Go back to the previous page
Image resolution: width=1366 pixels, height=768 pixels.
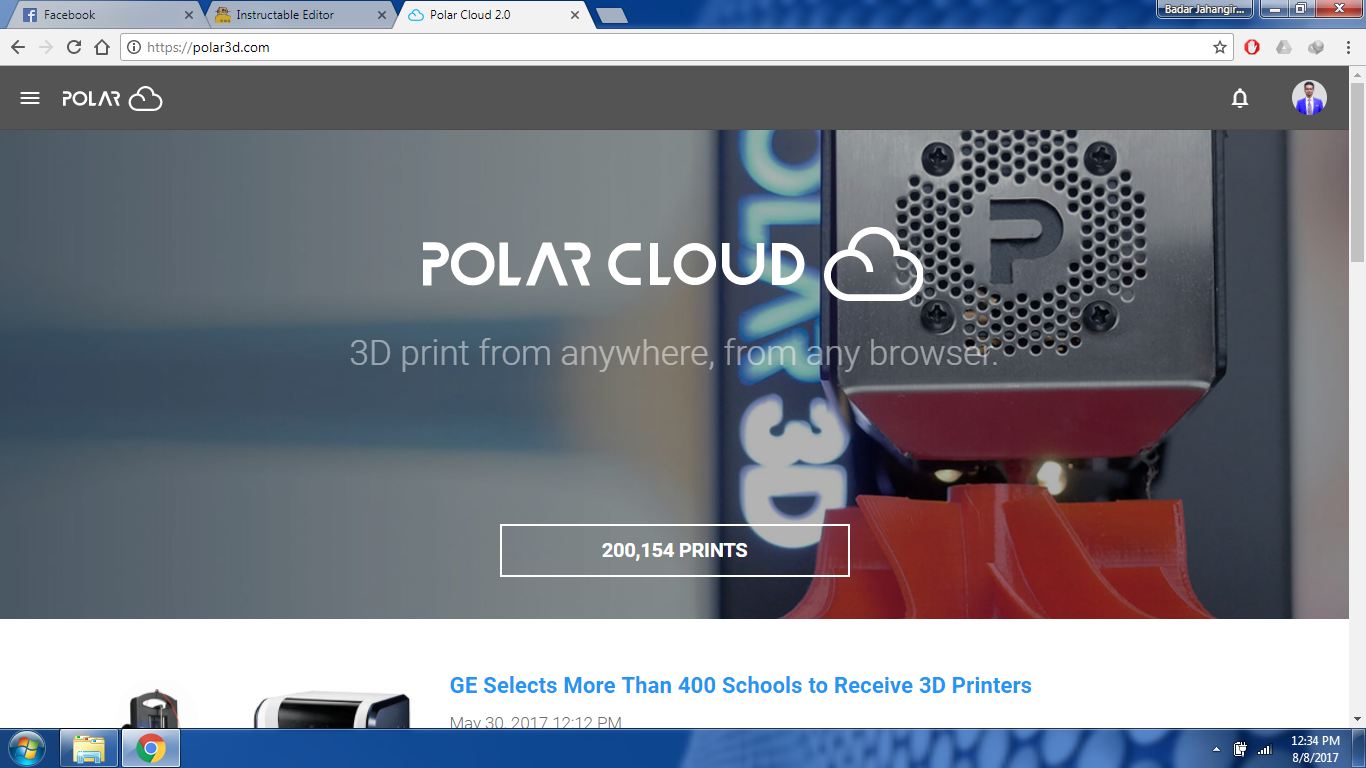click(18, 47)
